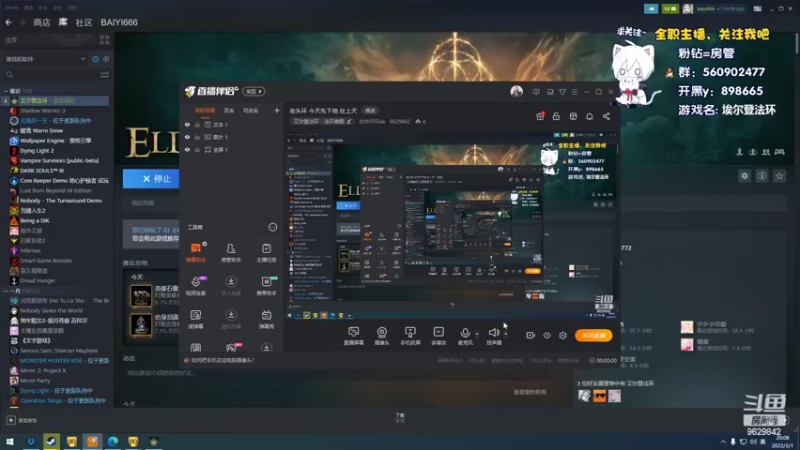Open 游戏和软件 dropdown in Steam library
The image size is (800, 450).
45,59
